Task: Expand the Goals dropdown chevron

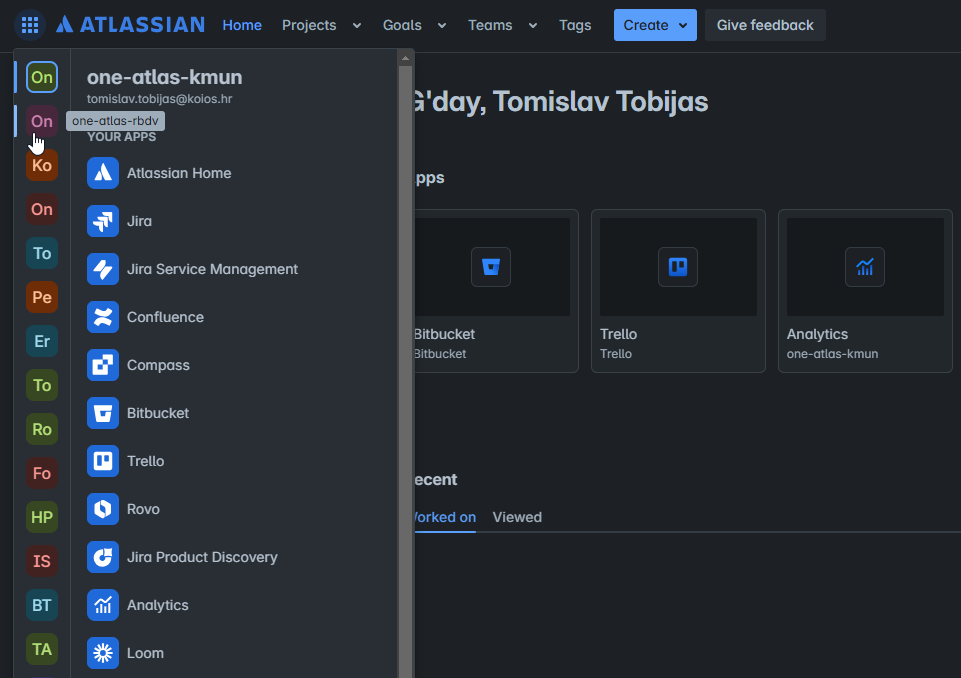Action: [442, 26]
